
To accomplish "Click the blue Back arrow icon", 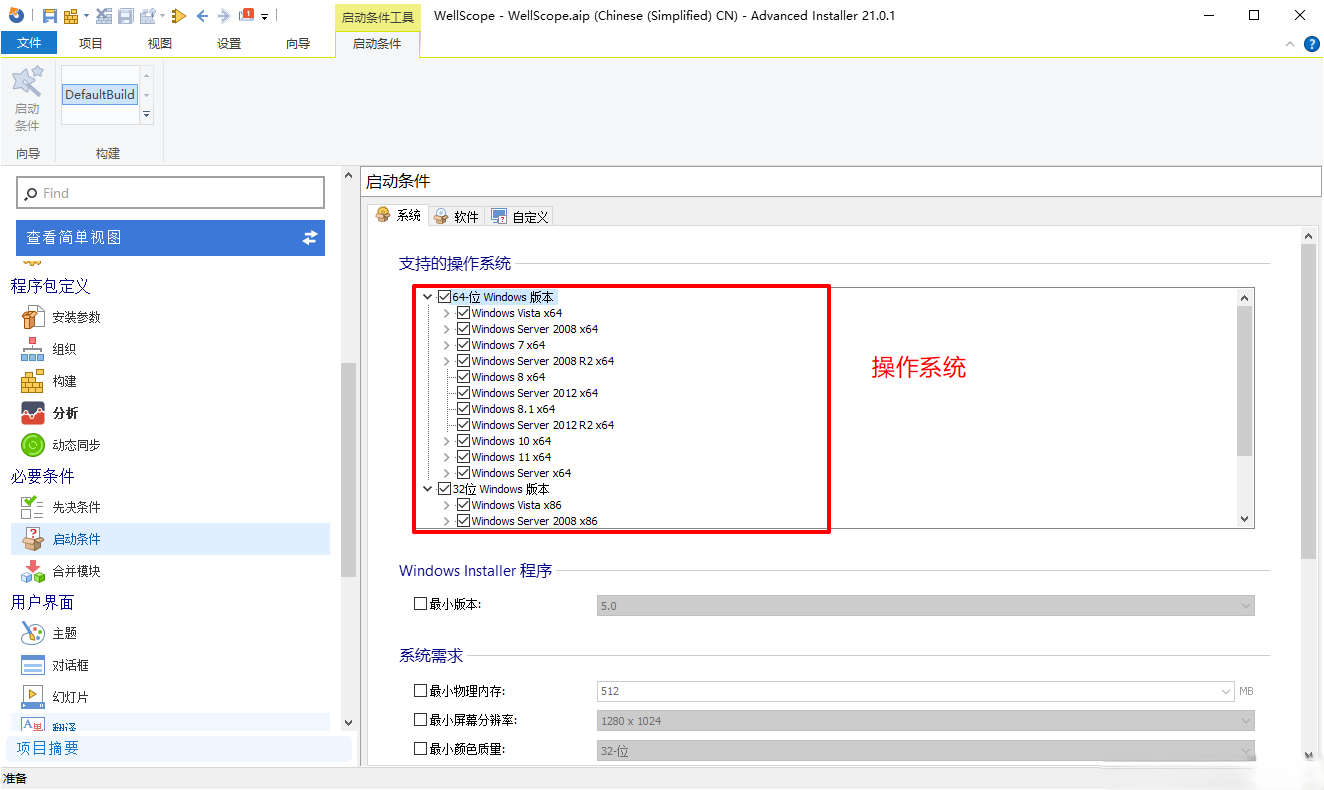I will point(203,15).
